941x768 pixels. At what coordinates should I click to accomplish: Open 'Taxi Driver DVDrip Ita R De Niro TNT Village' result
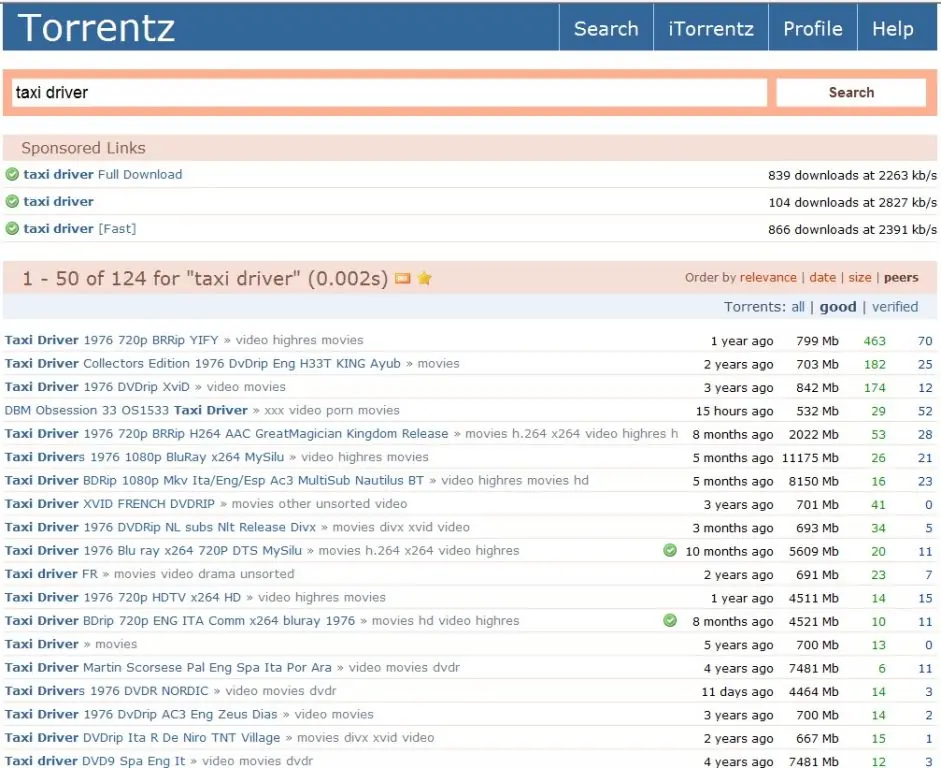[x=142, y=738]
